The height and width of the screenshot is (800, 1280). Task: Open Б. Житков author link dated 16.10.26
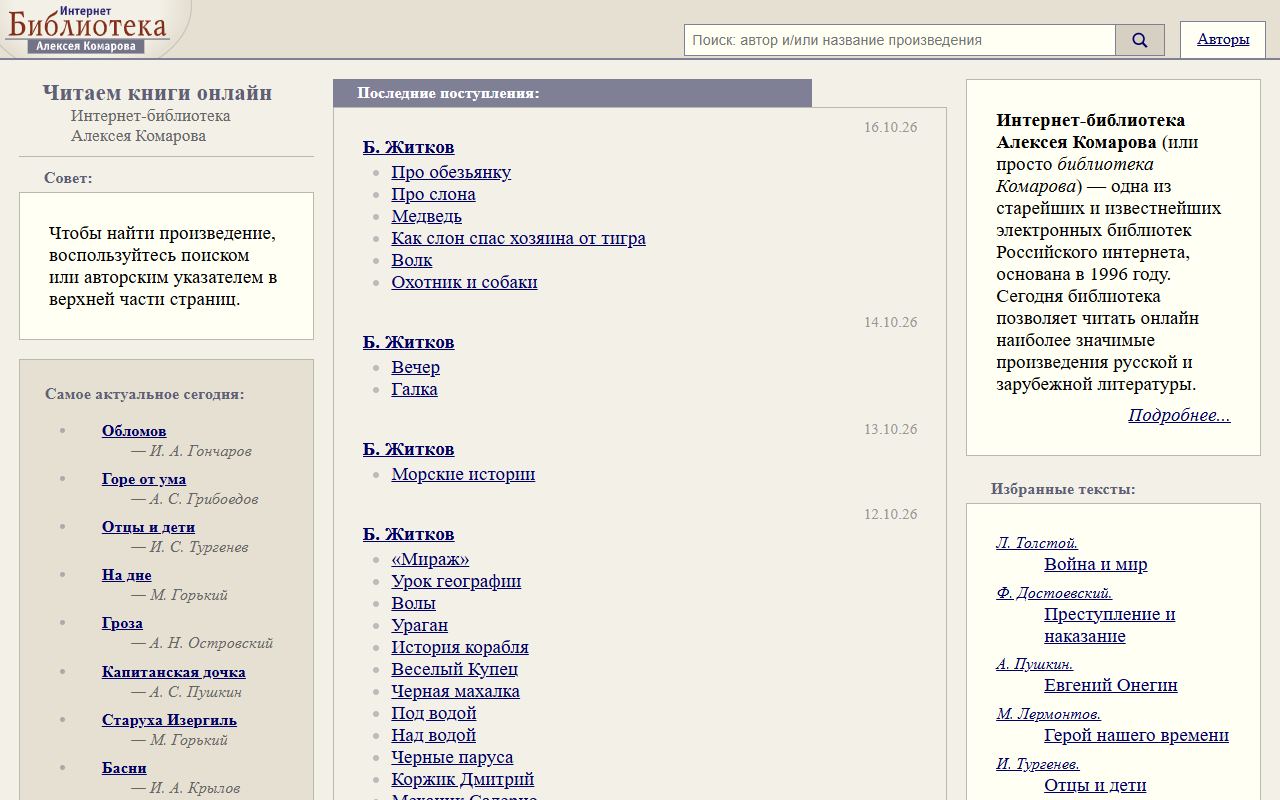[x=408, y=147]
